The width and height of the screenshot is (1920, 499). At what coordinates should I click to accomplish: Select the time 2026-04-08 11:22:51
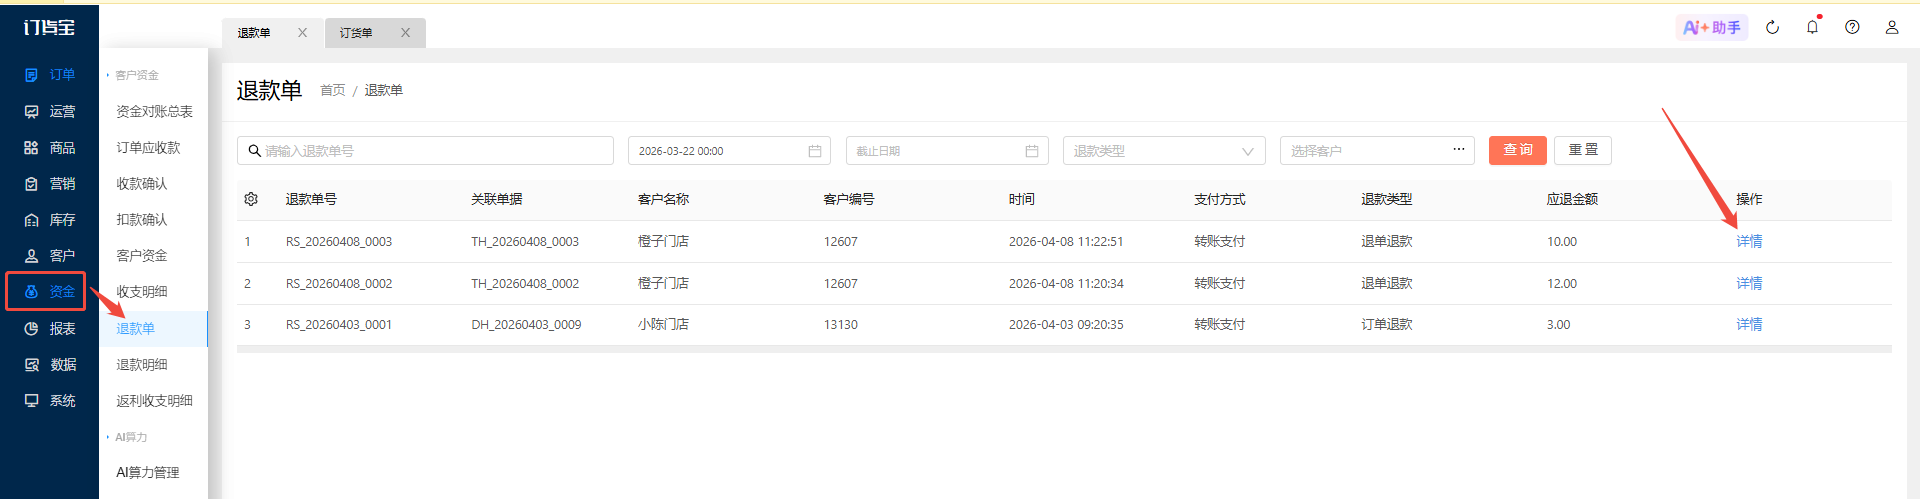click(x=1066, y=241)
